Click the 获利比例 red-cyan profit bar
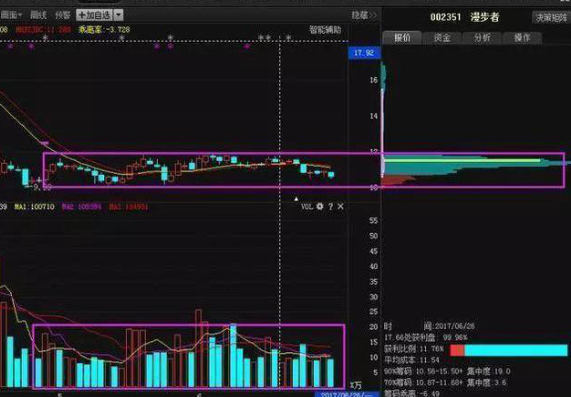The image size is (571, 397). point(509,350)
